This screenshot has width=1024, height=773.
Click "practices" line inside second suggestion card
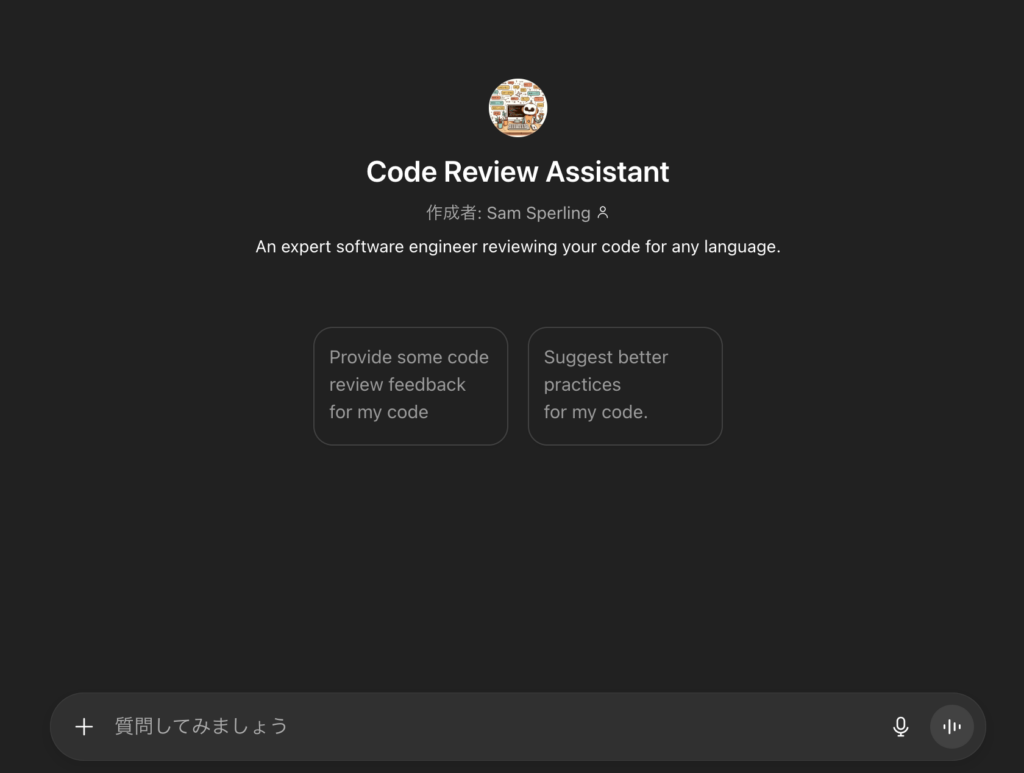point(582,385)
